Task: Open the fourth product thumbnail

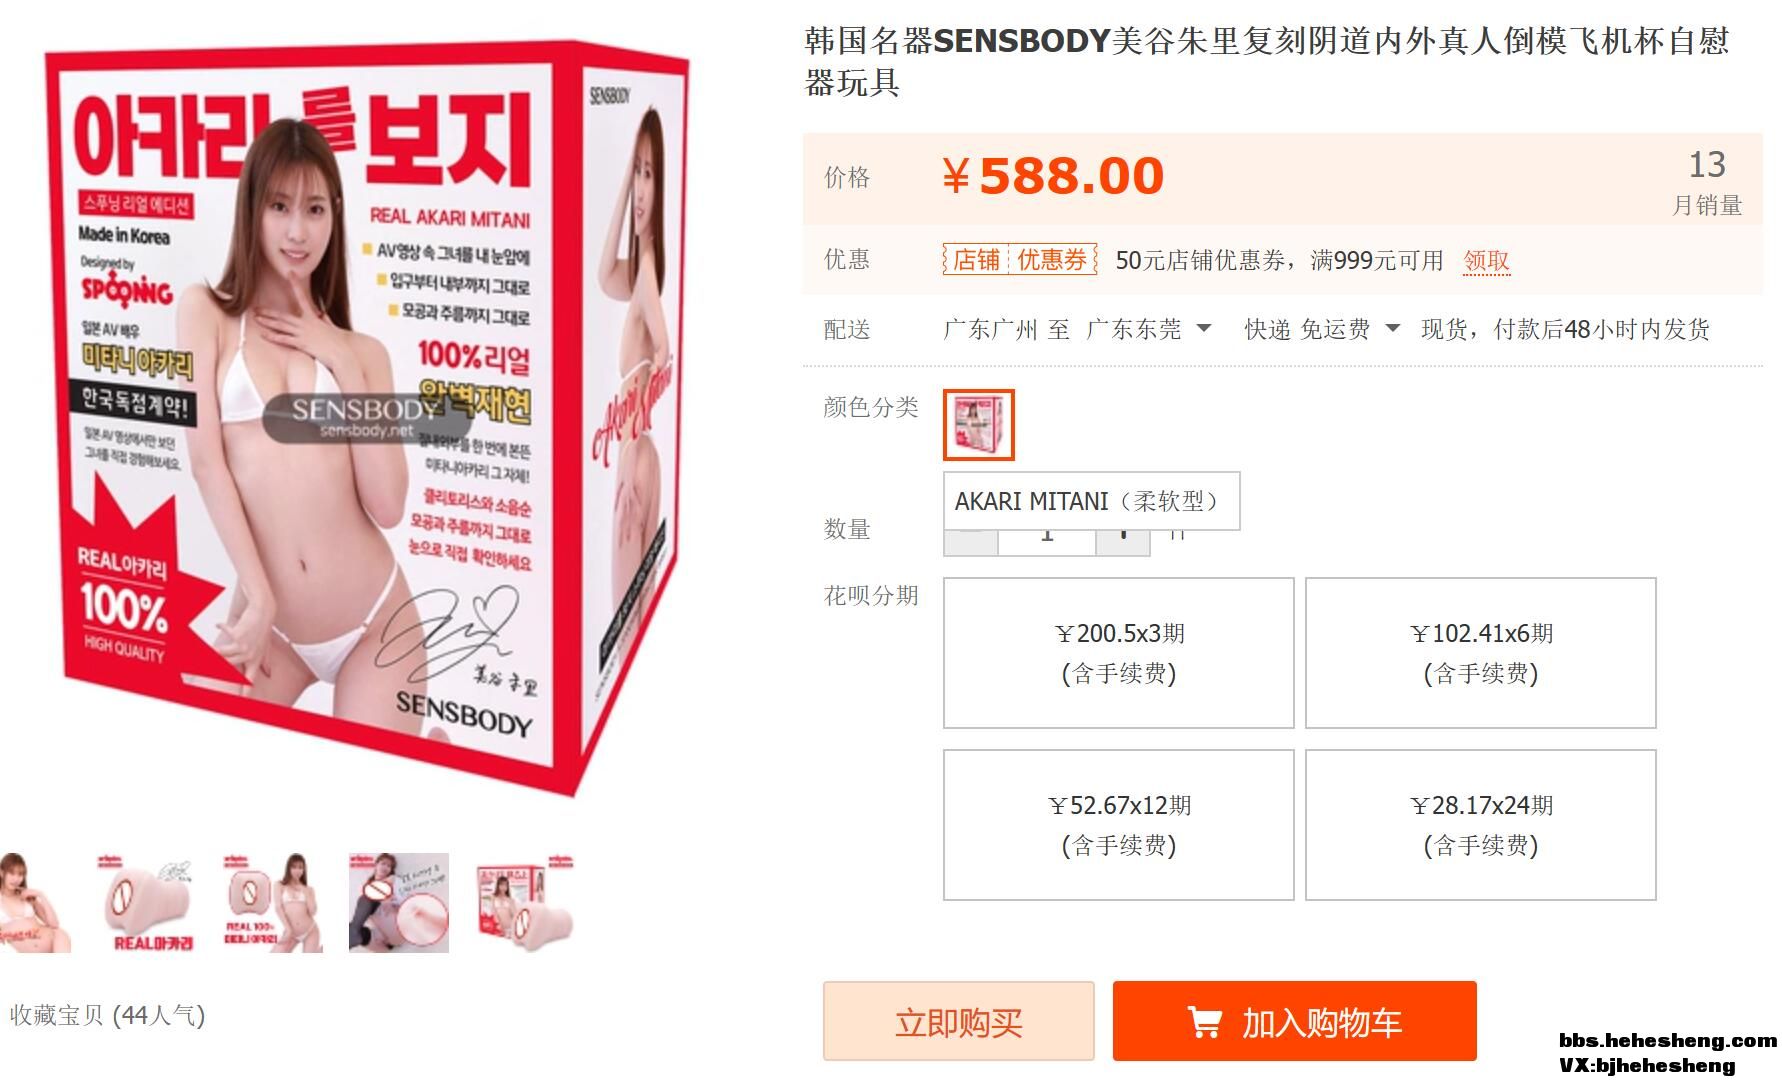Action: point(399,903)
